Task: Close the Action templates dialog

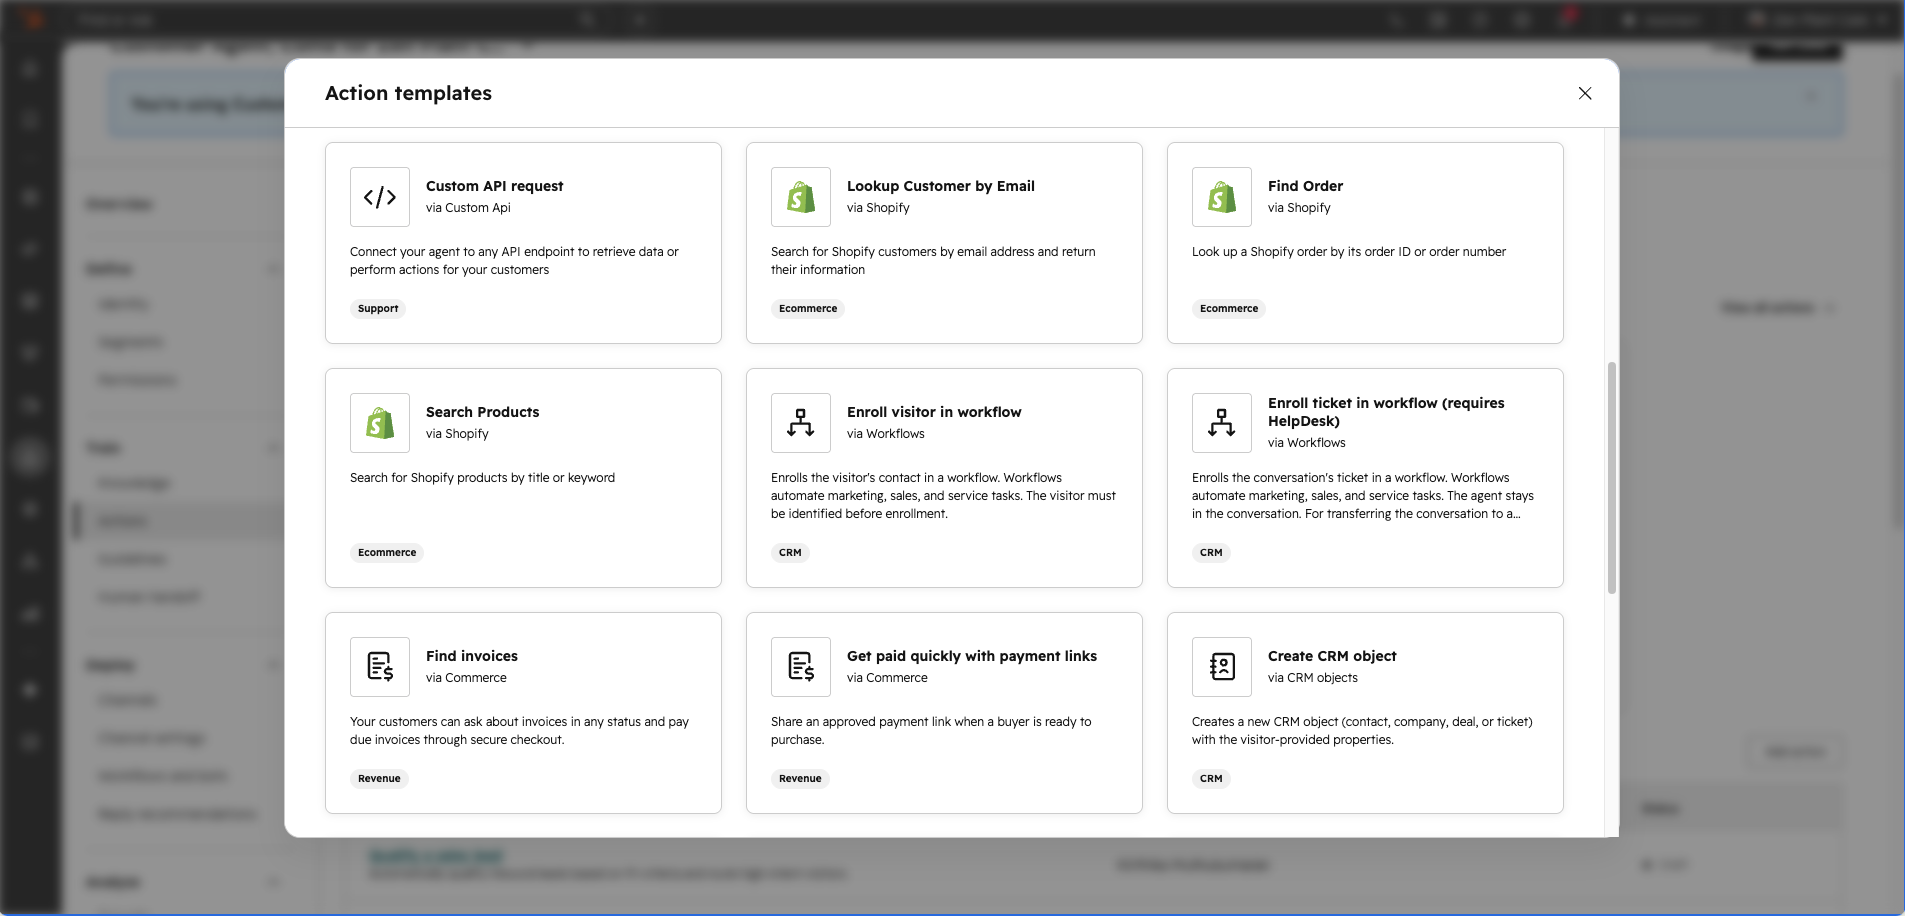Action: pyautogui.click(x=1585, y=93)
